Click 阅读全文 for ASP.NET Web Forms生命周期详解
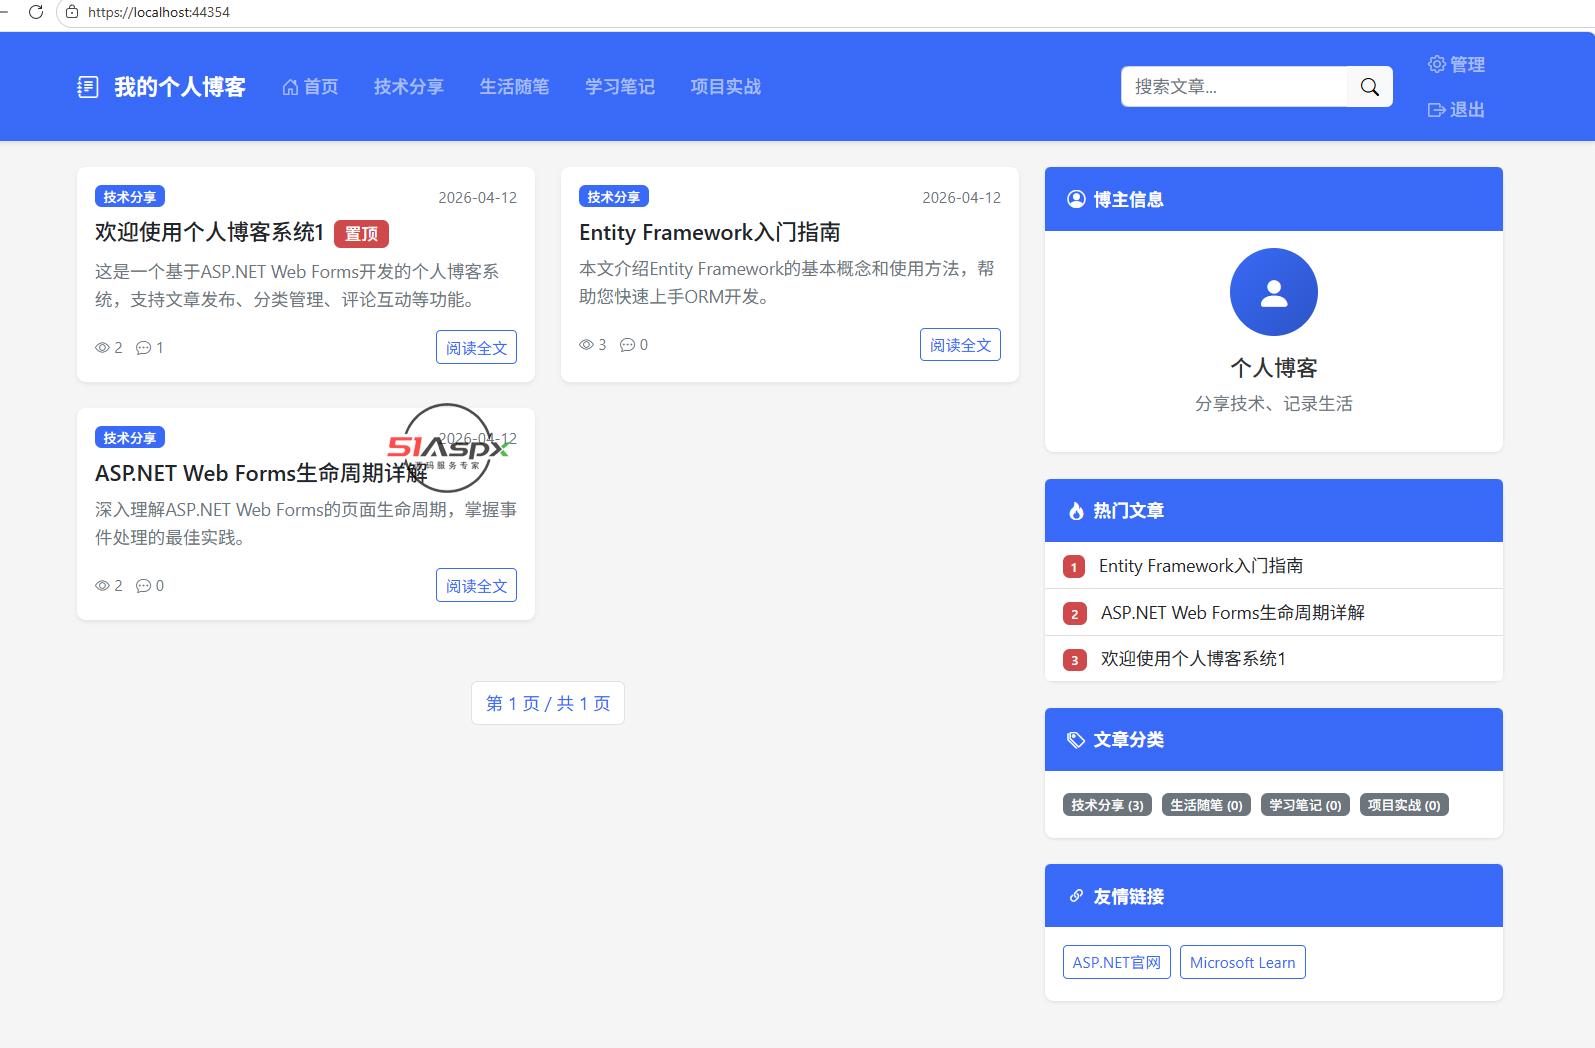The height and width of the screenshot is (1048, 1595). [476, 586]
